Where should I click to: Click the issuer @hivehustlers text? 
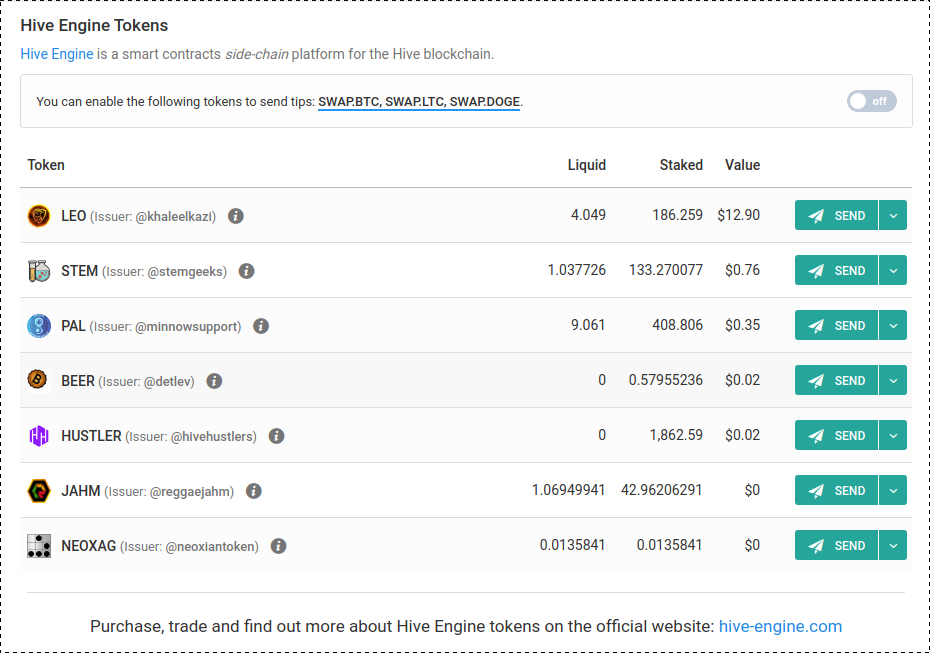point(212,437)
